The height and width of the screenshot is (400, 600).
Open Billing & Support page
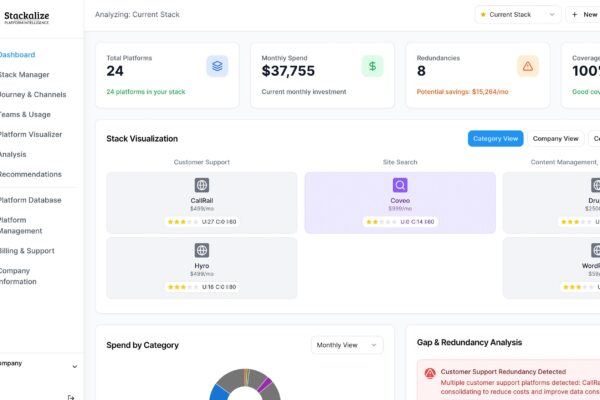tap(27, 251)
